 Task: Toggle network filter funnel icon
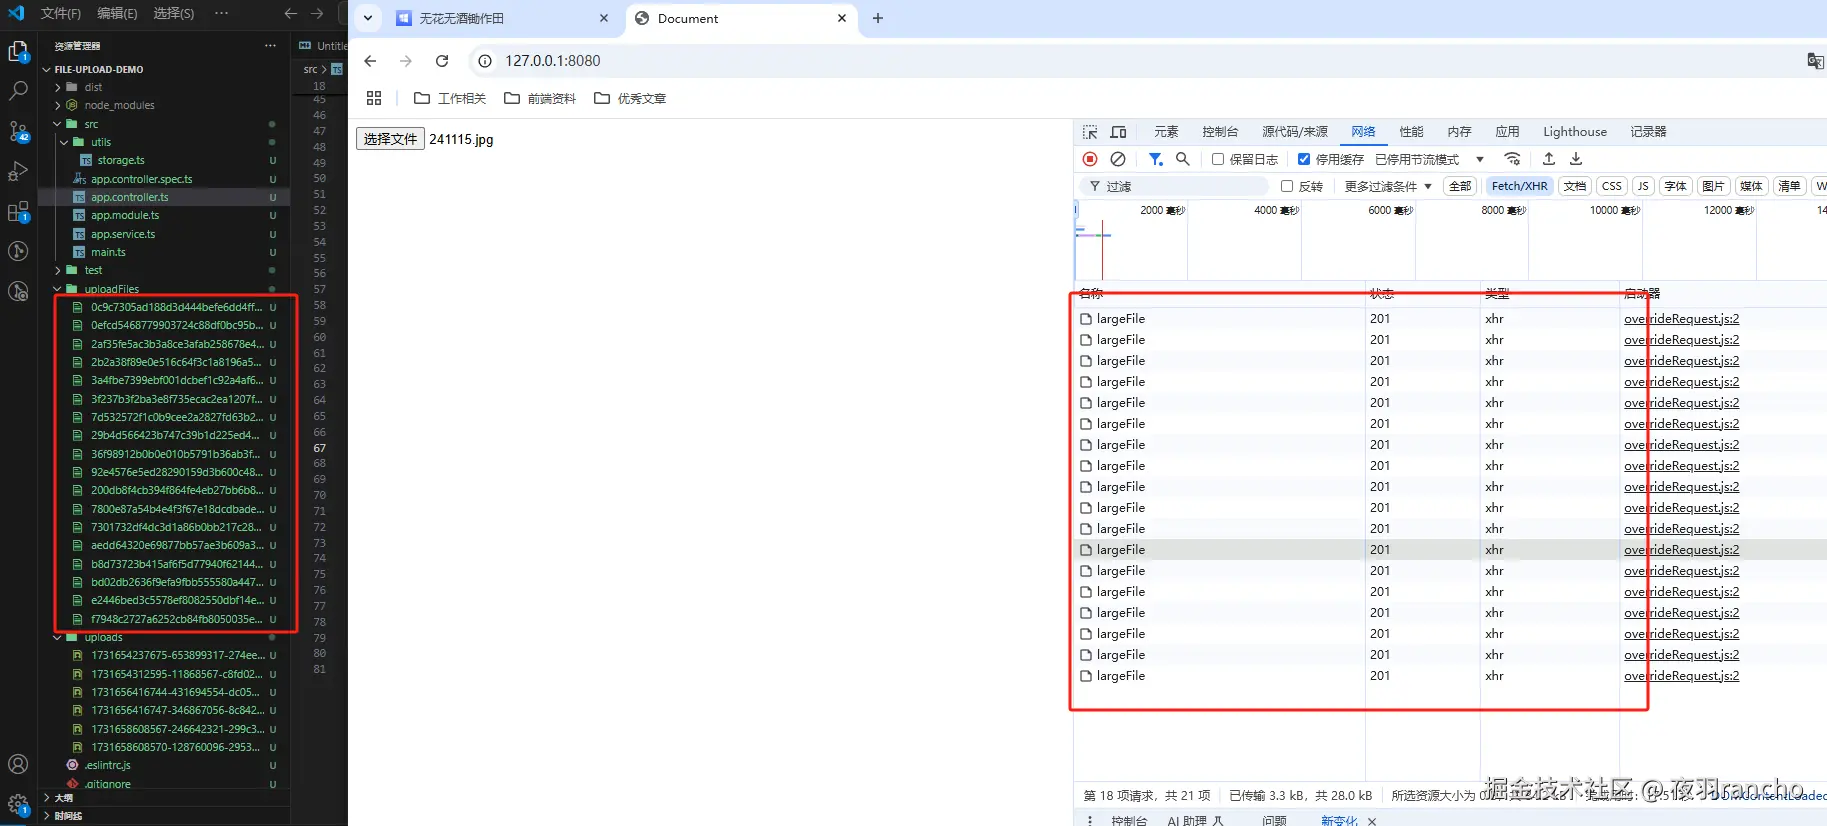click(x=1155, y=159)
